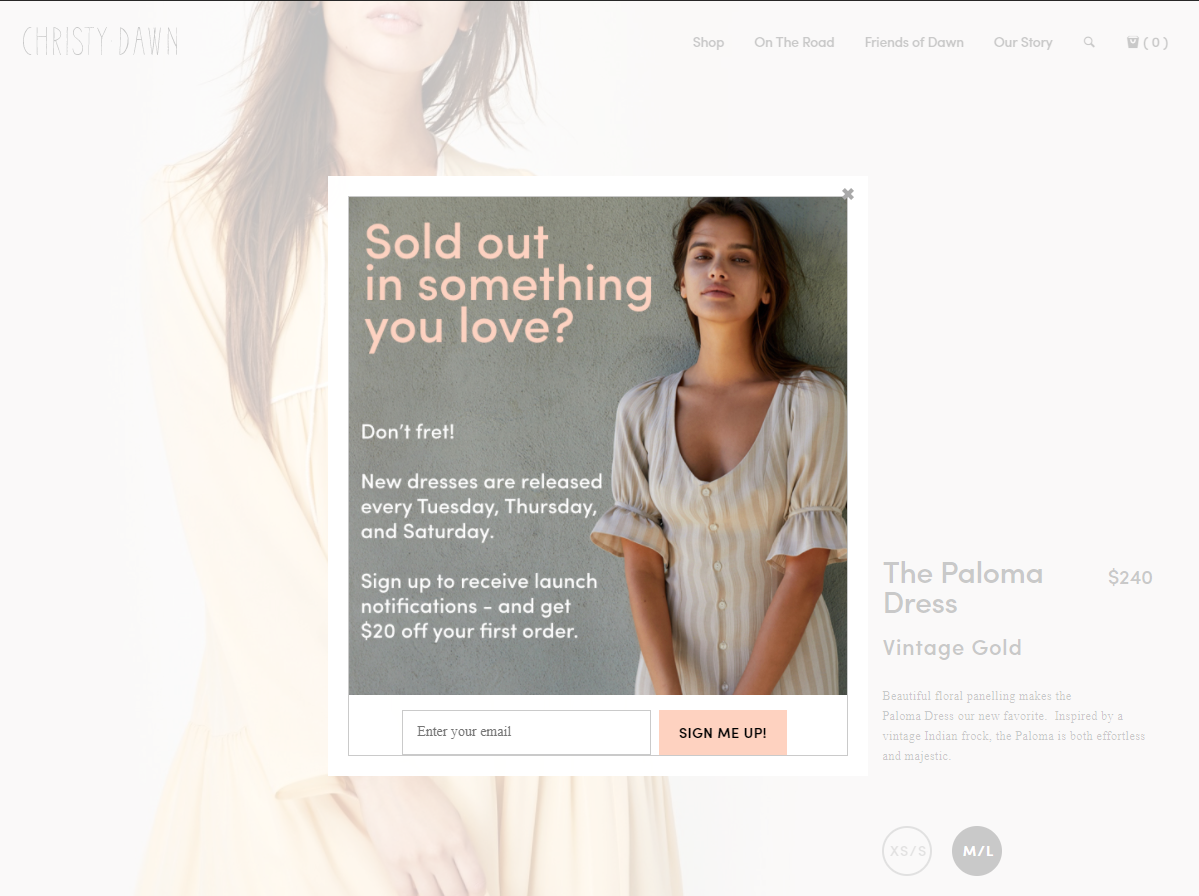Open Friends of Dawn page
The image size is (1199, 896).
pyautogui.click(x=914, y=43)
